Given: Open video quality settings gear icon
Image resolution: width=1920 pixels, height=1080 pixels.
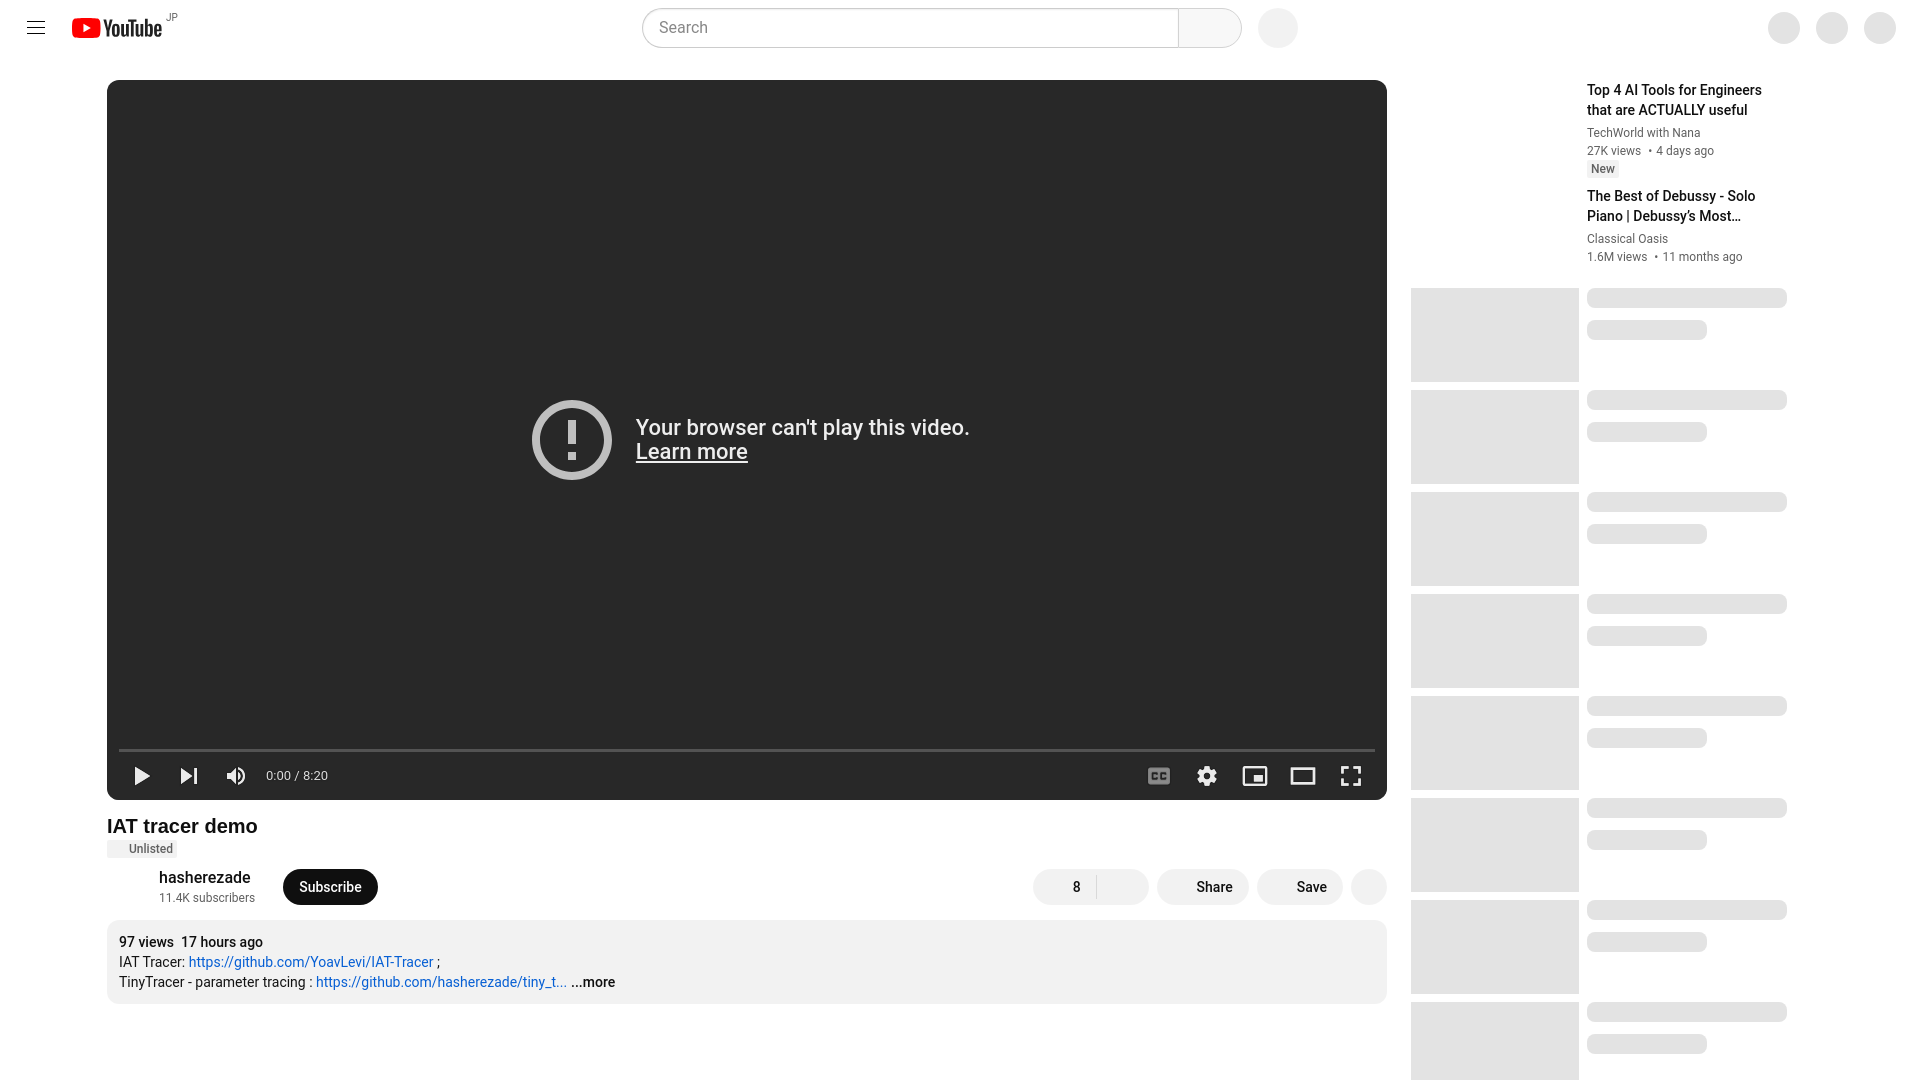Looking at the screenshot, I should (1207, 775).
